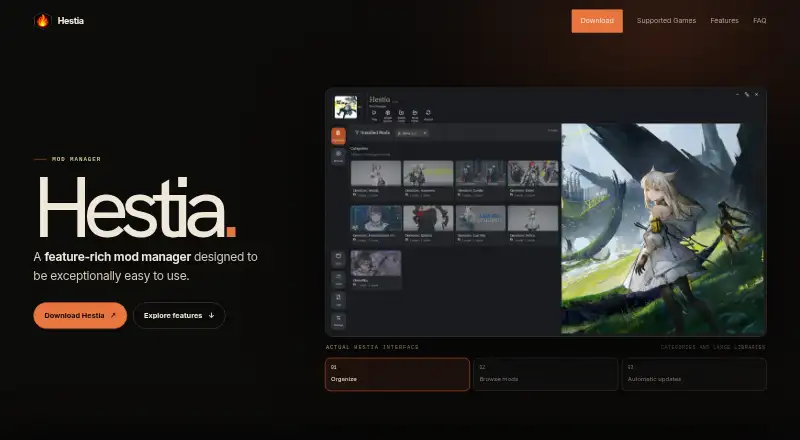This screenshot has width=800, height=440.
Task: Click the Hestia flame logo icon
Action: (x=42, y=20)
